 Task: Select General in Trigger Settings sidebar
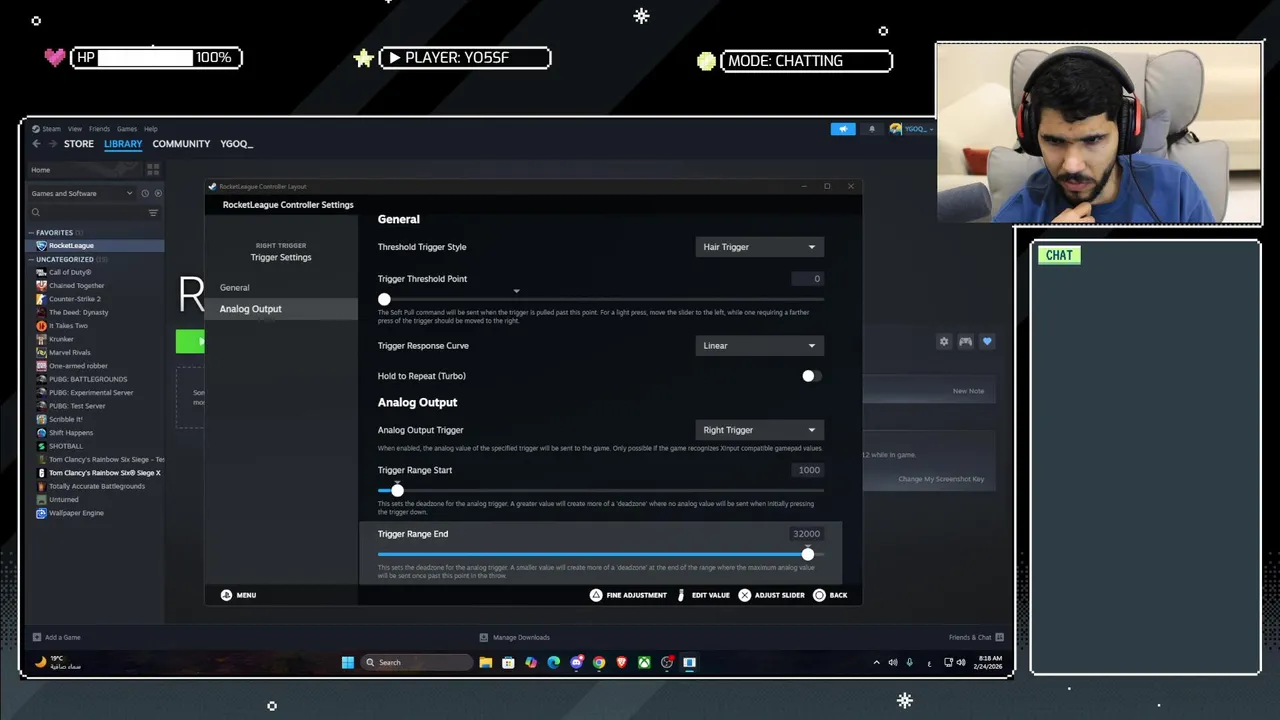click(281, 288)
